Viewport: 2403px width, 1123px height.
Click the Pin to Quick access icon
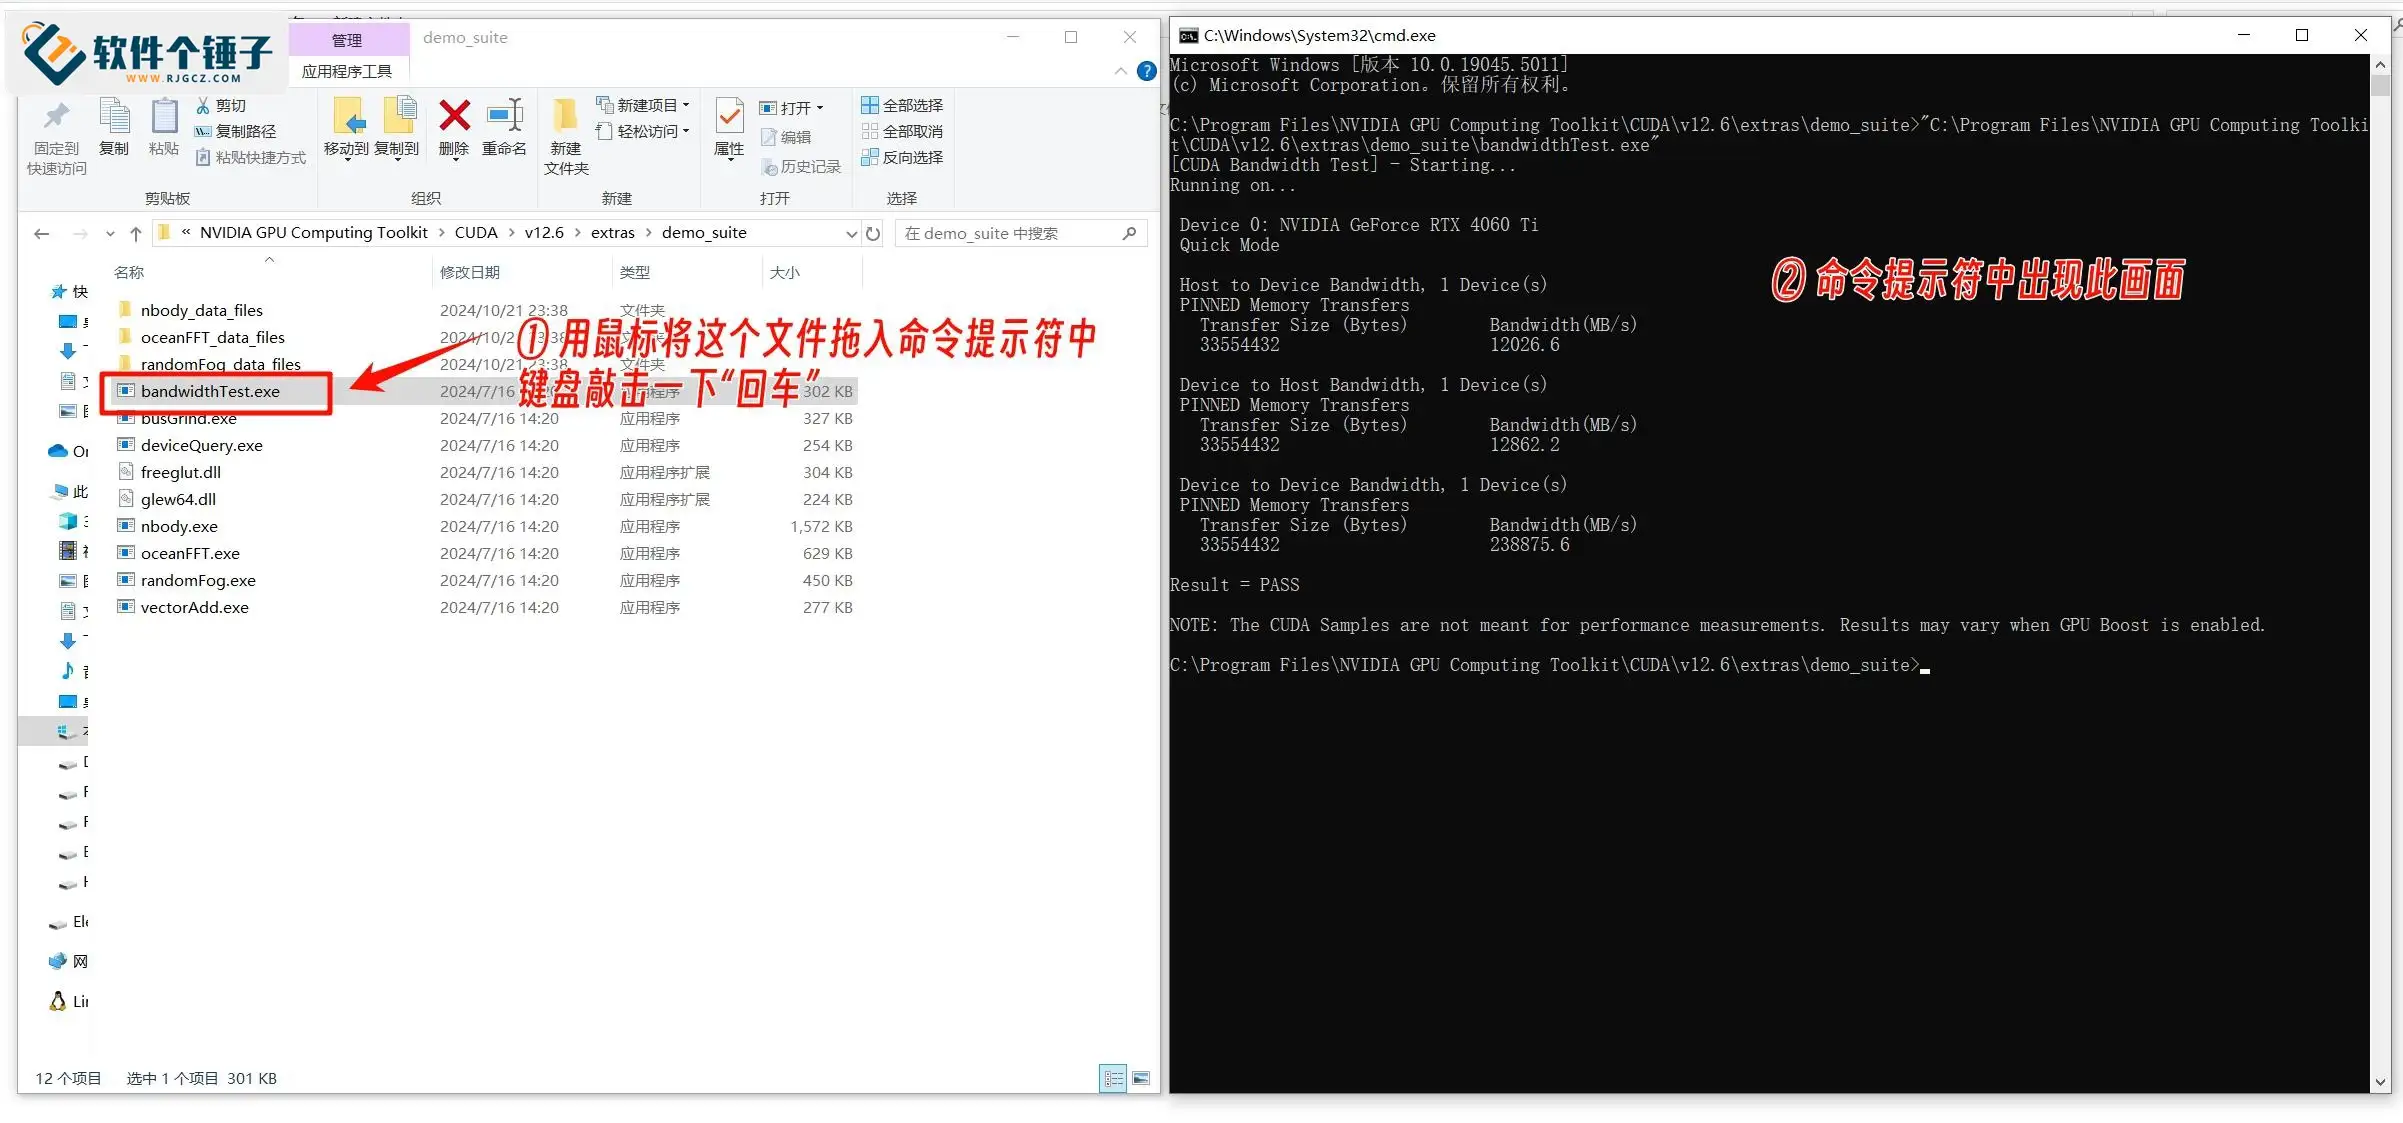click(57, 118)
